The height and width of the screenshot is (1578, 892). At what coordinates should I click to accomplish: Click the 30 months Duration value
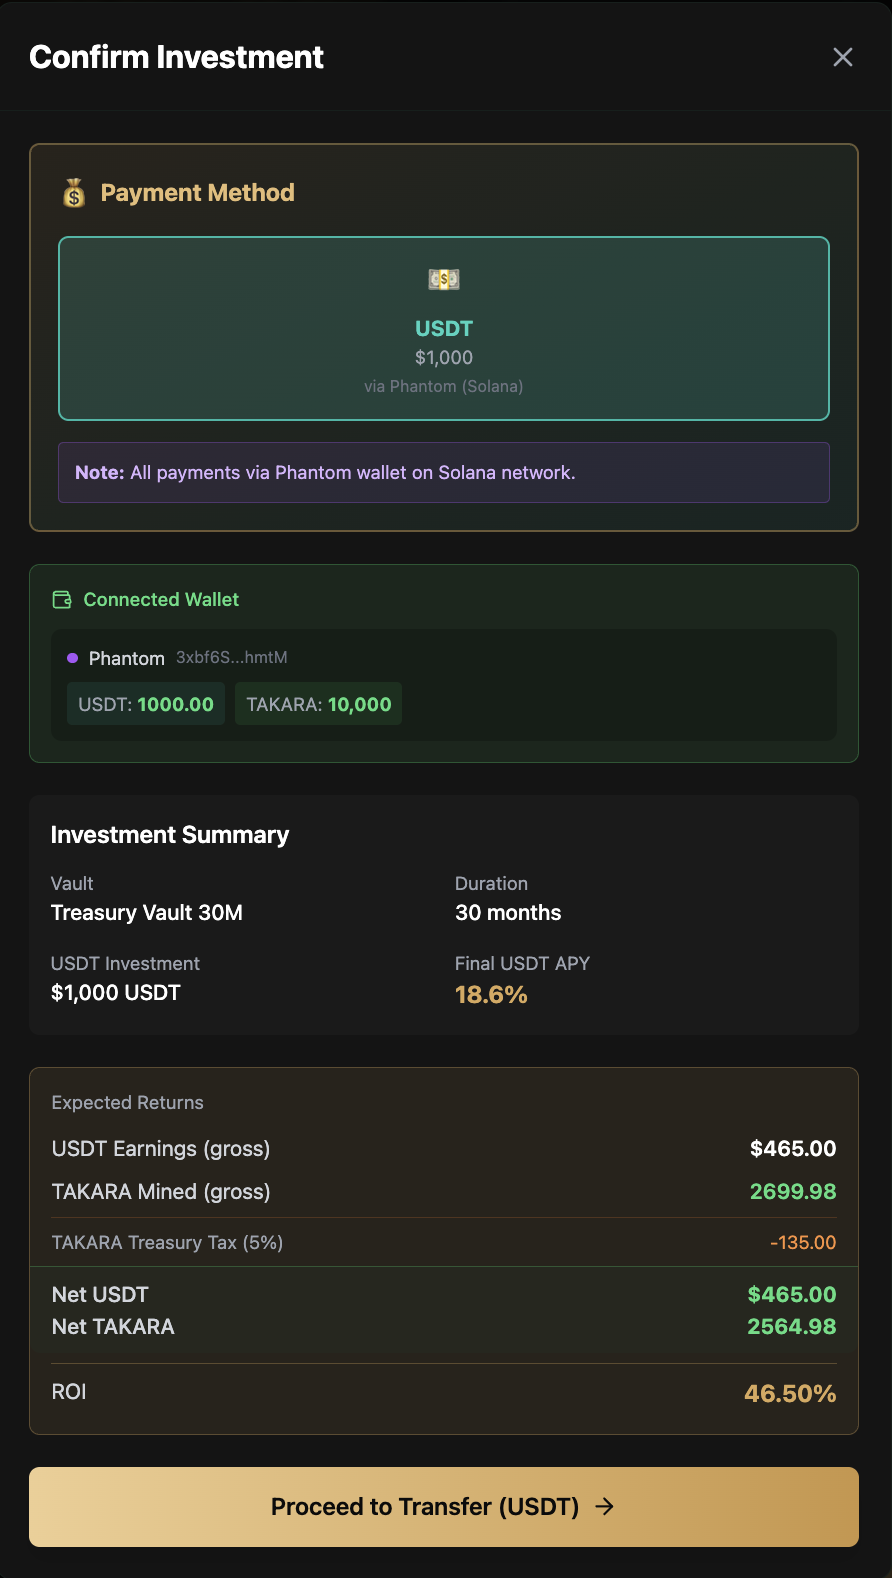(x=508, y=913)
